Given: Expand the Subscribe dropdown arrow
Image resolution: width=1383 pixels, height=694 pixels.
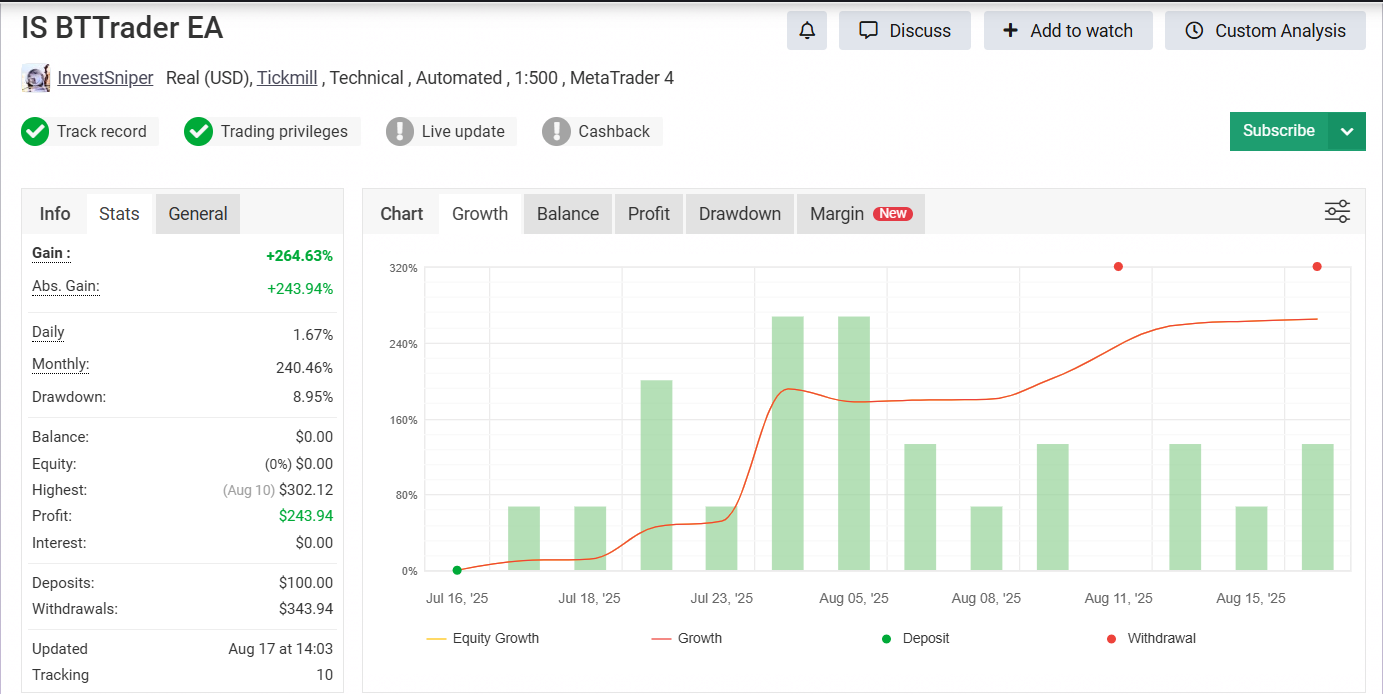Looking at the screenshot, I should coord(1347,131).
